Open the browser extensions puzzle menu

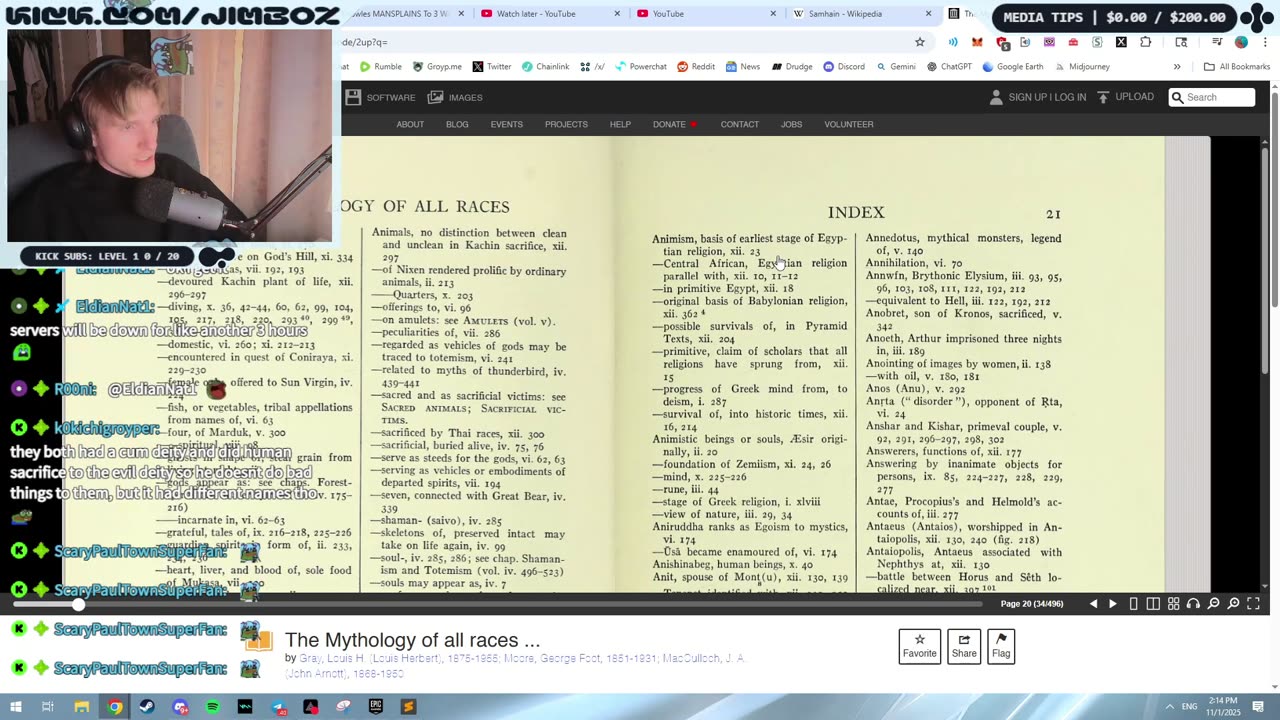1145,42
